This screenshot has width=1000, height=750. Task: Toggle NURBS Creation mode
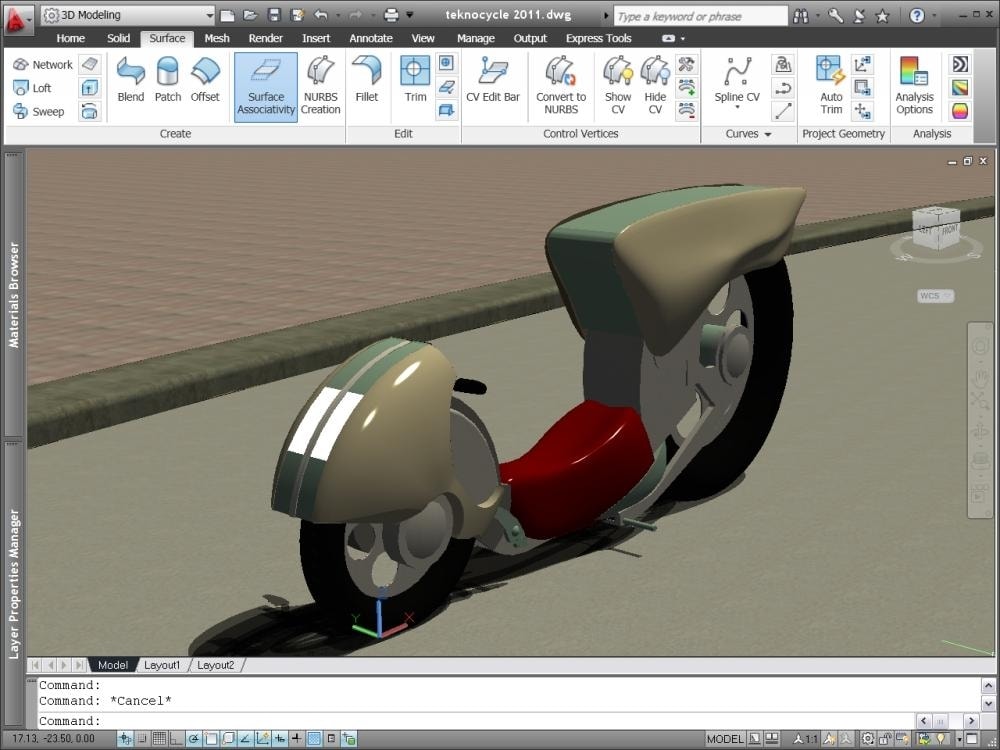click(320, 85)
